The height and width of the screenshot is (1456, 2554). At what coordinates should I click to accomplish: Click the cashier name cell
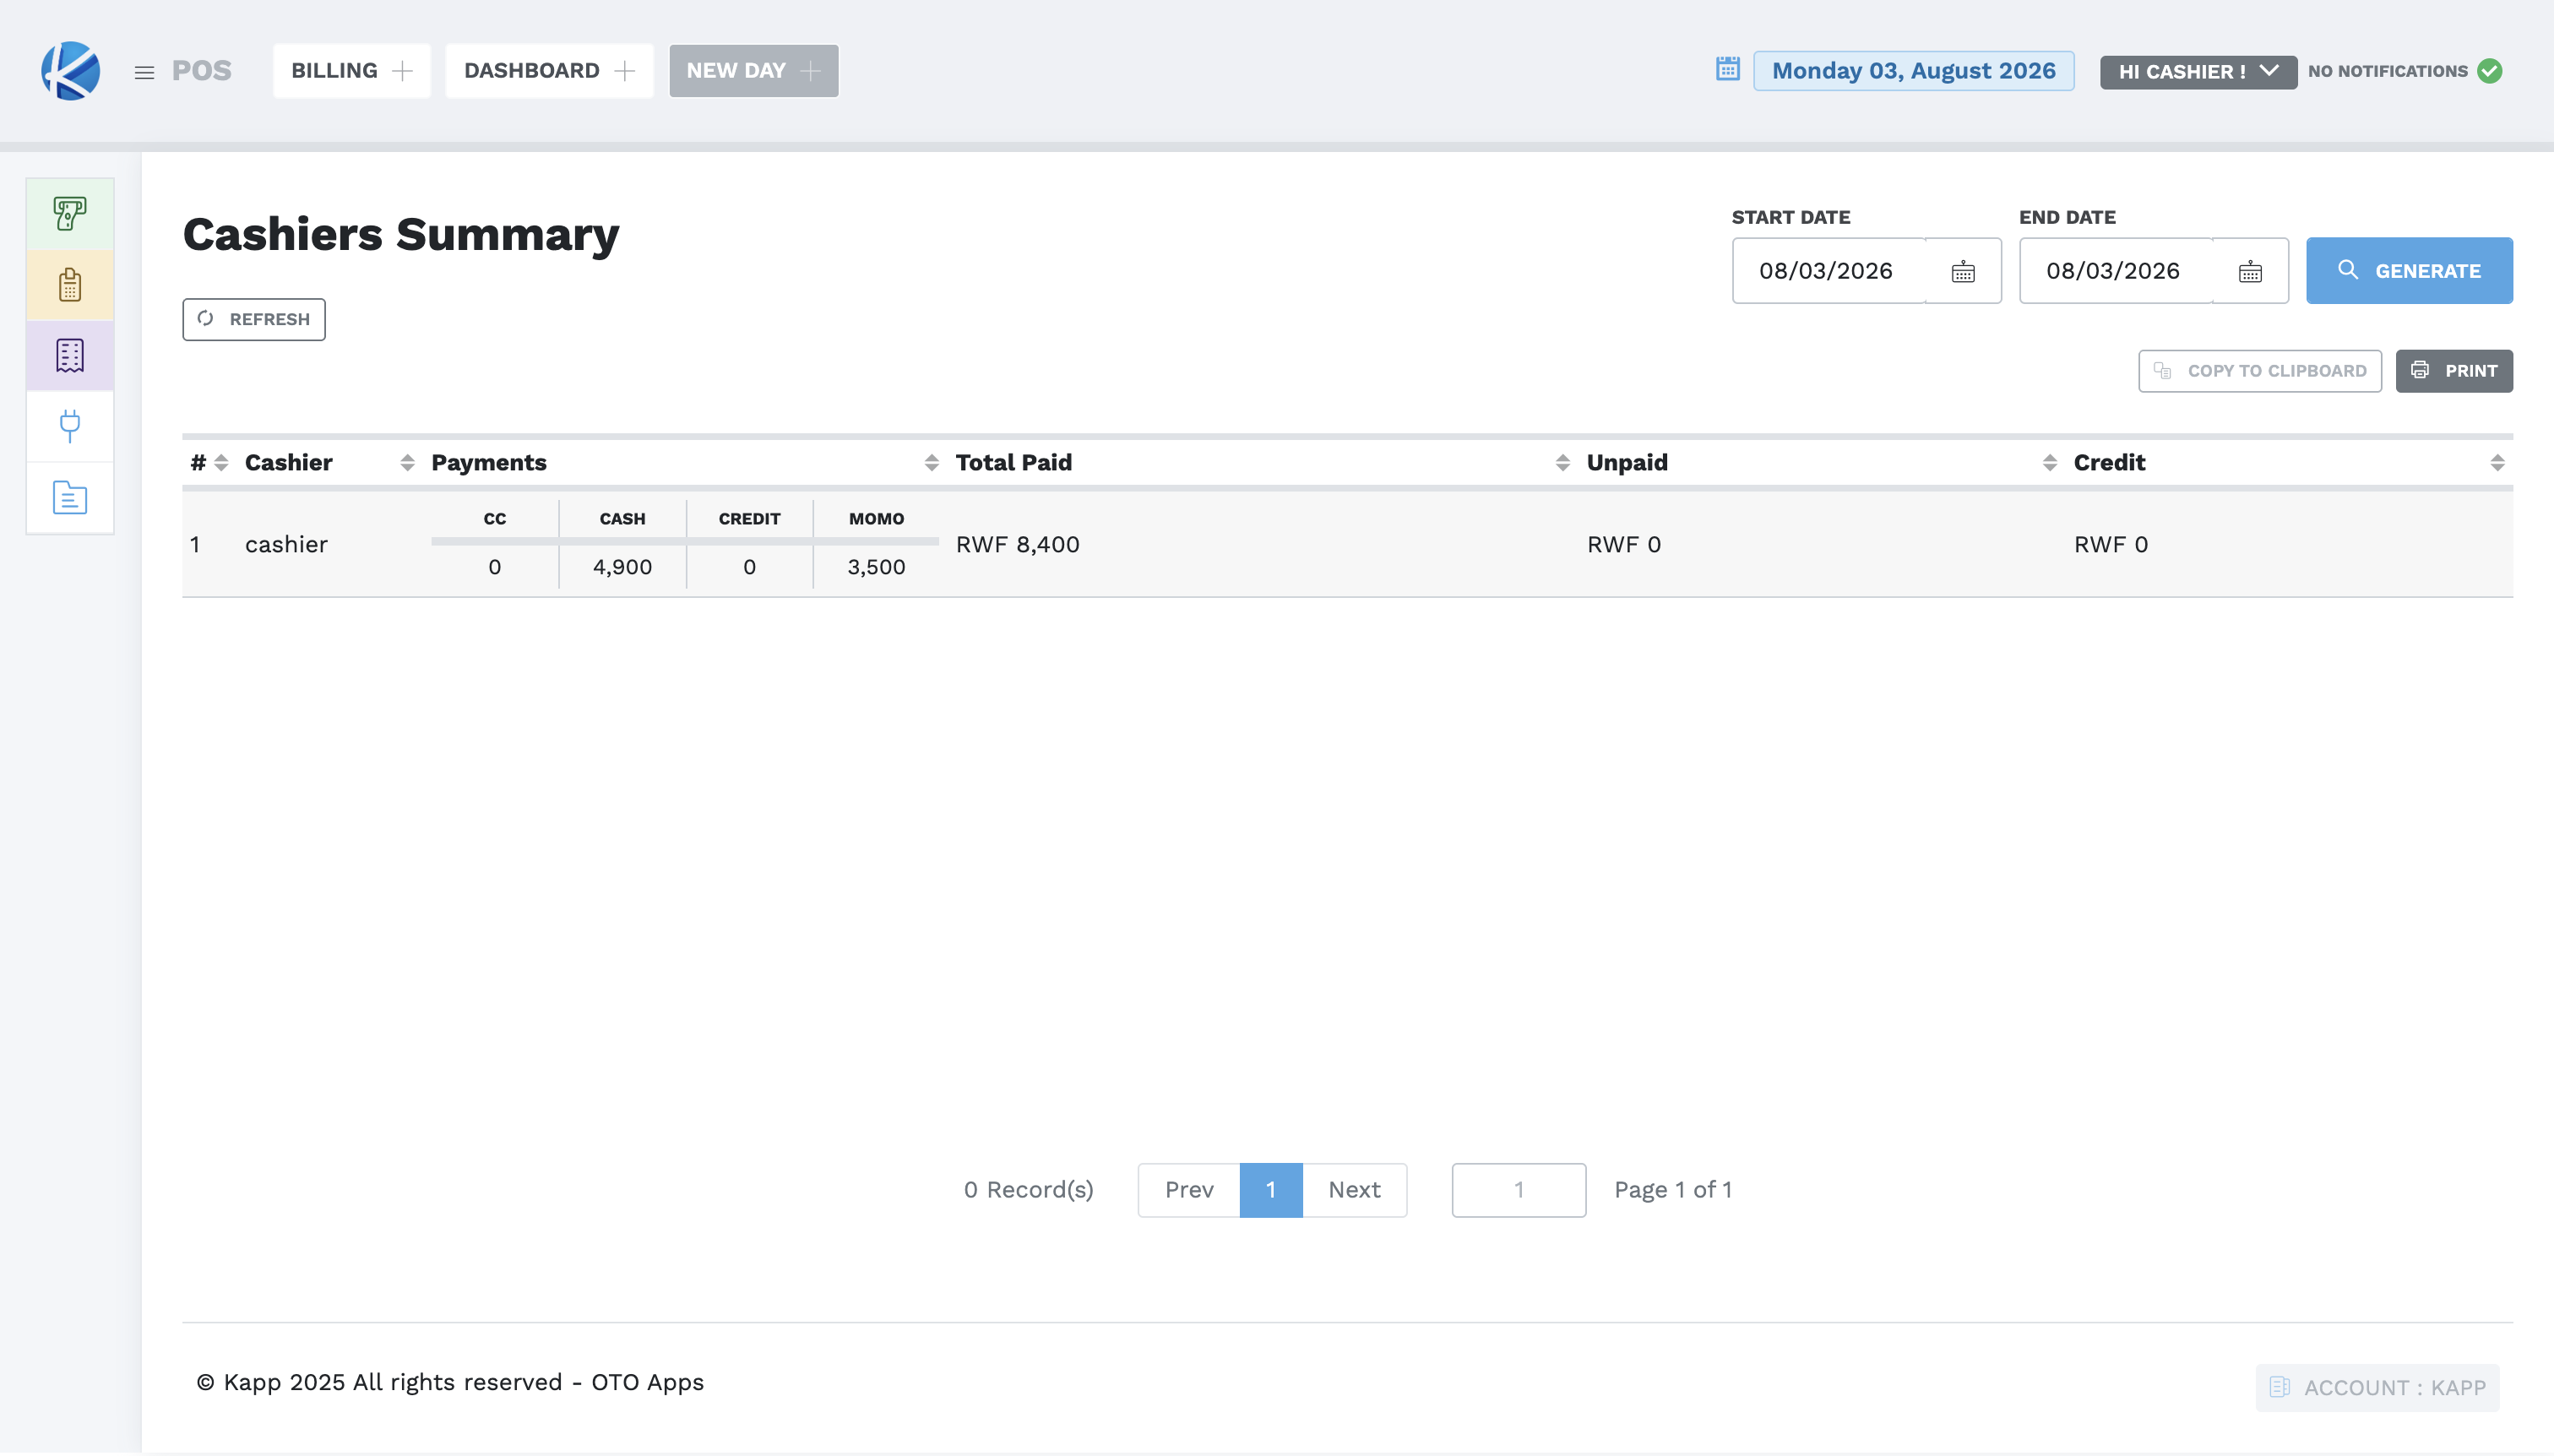[x=286, y=545]
